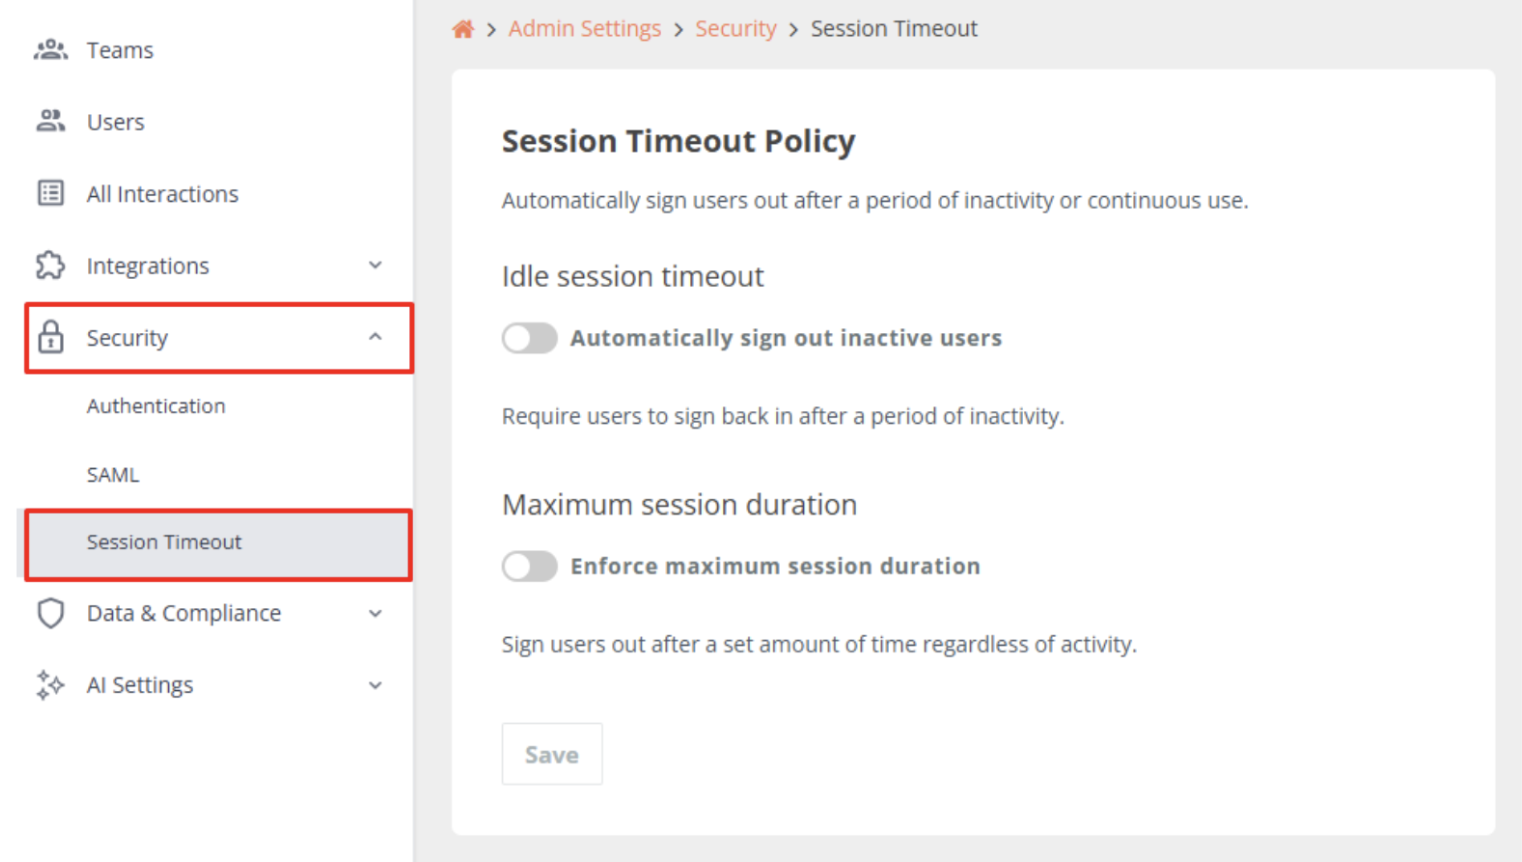Enable automatically sign out inactive users toggle
1522x862 pixels.
(529, 338)
